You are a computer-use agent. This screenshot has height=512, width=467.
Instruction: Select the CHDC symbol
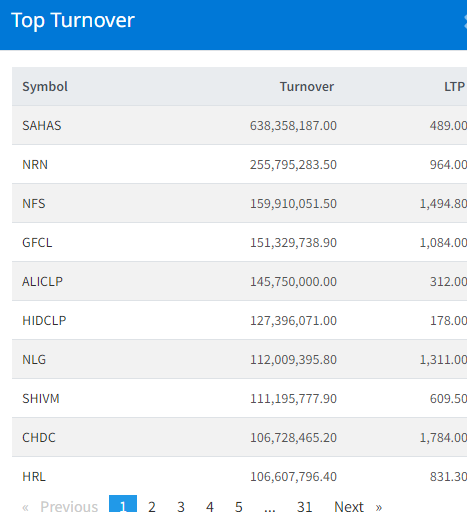pyautogui.click(x=39, y=438)
